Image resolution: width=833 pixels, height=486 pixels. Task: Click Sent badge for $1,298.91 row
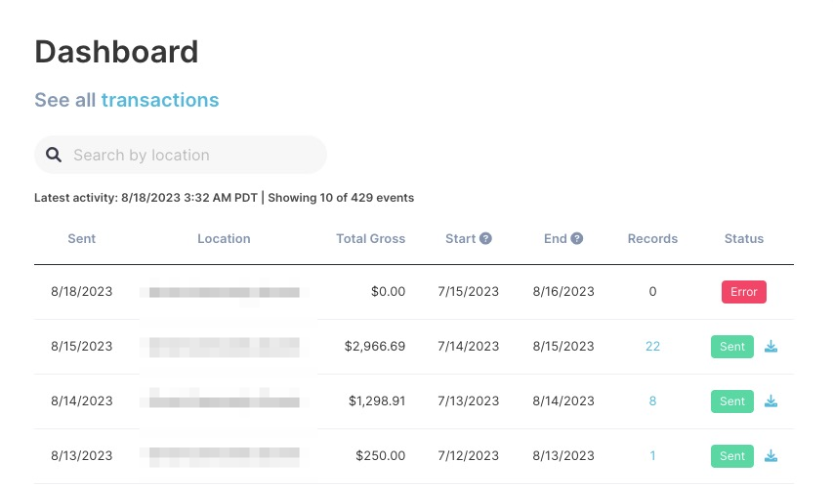click(732, 401)
